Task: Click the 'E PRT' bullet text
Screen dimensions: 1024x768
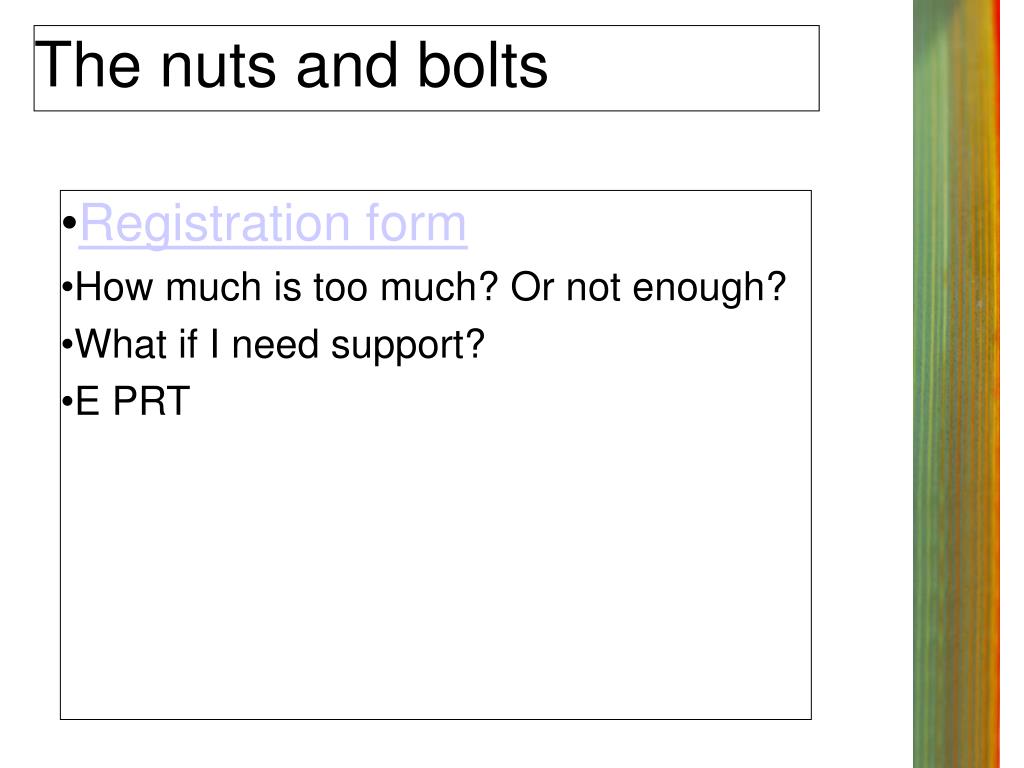Action: 132,402
